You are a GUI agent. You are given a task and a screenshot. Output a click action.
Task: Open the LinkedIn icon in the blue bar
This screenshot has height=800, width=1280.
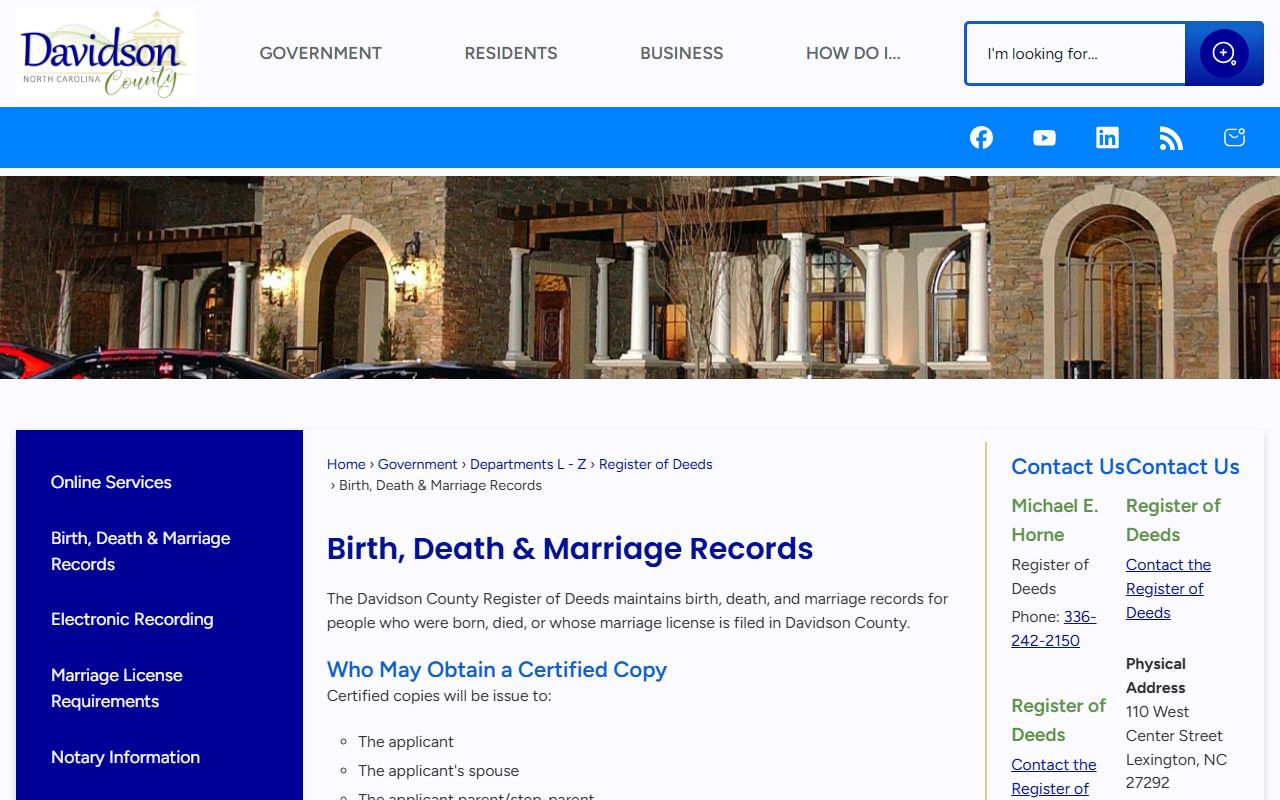pyautogui.click(x=1107, y=138)
